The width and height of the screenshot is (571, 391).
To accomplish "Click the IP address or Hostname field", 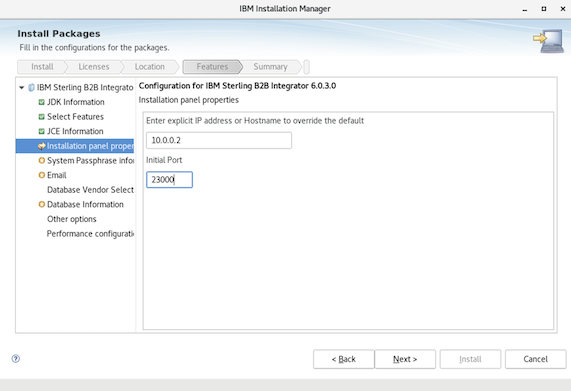I will pos(219,141).
